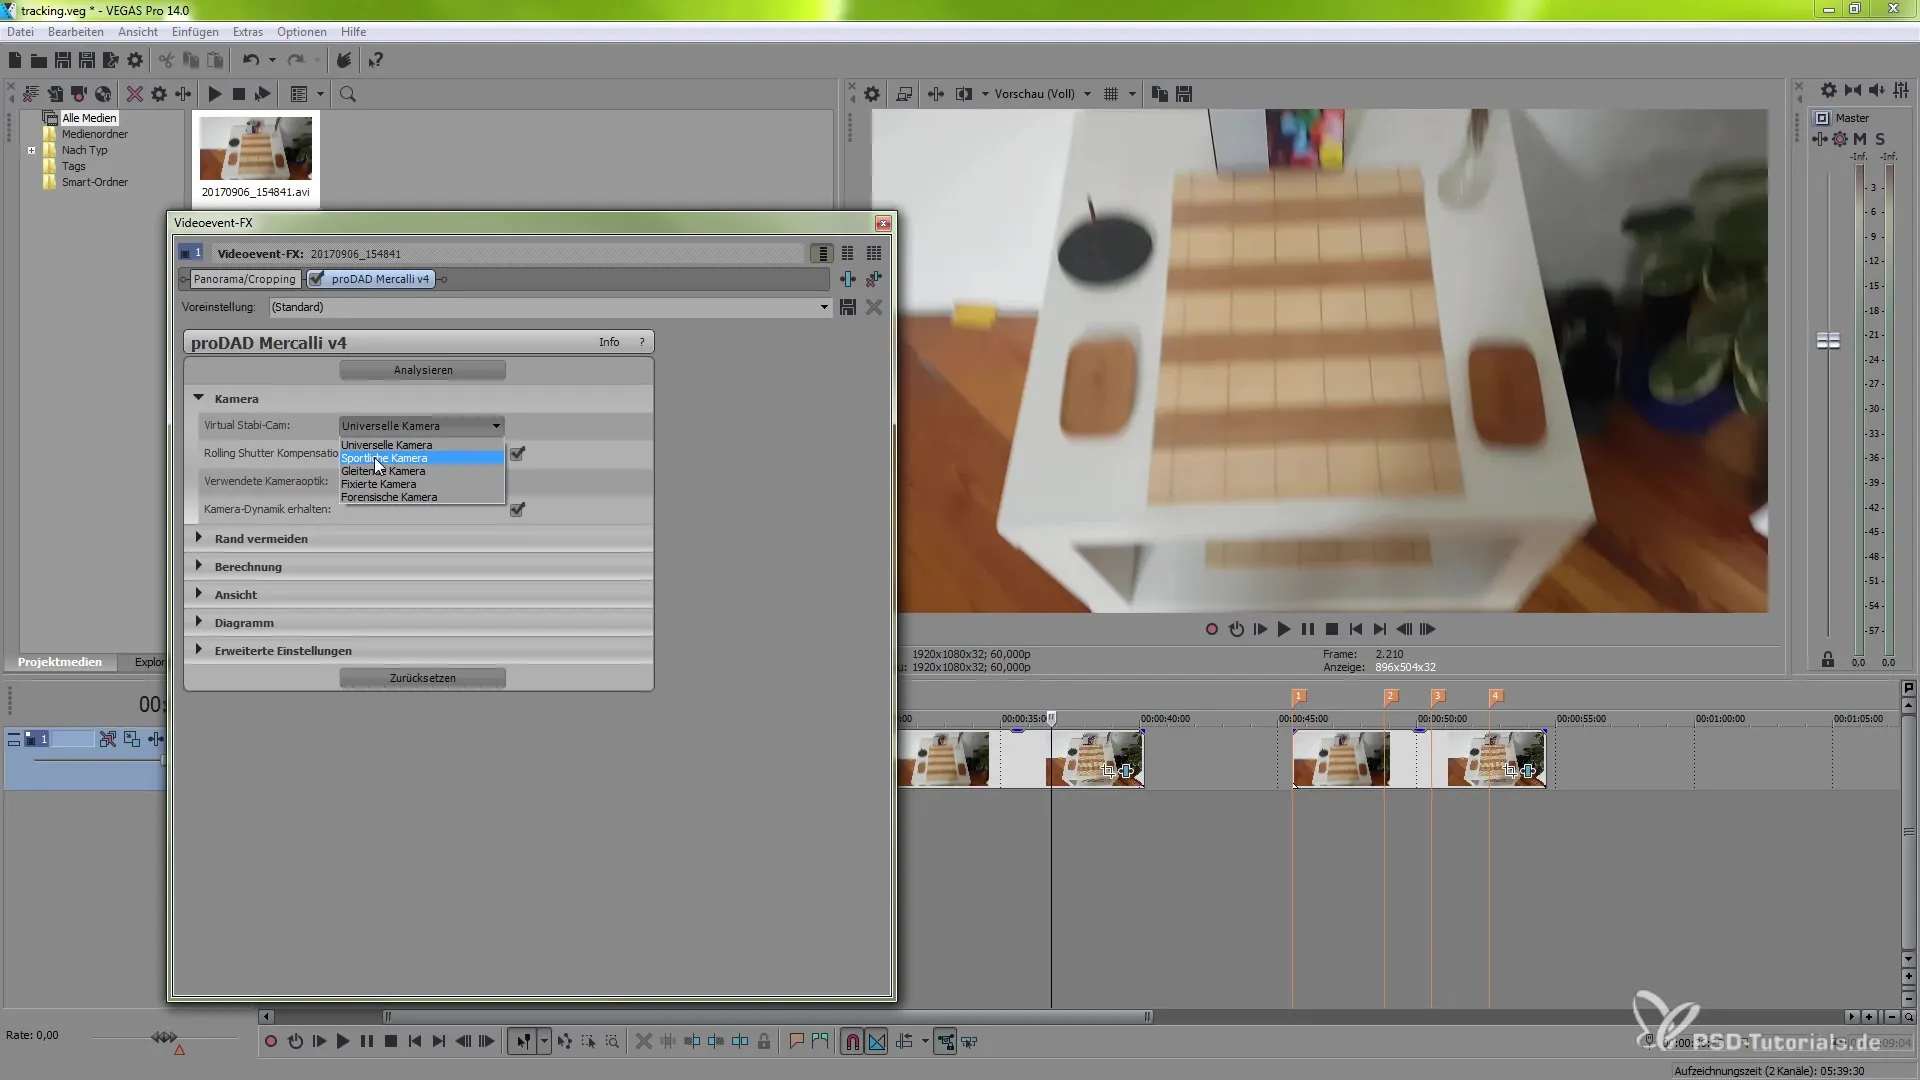
Task: Stop media preview in Project Media toolbar
Action: click(238, 94)
